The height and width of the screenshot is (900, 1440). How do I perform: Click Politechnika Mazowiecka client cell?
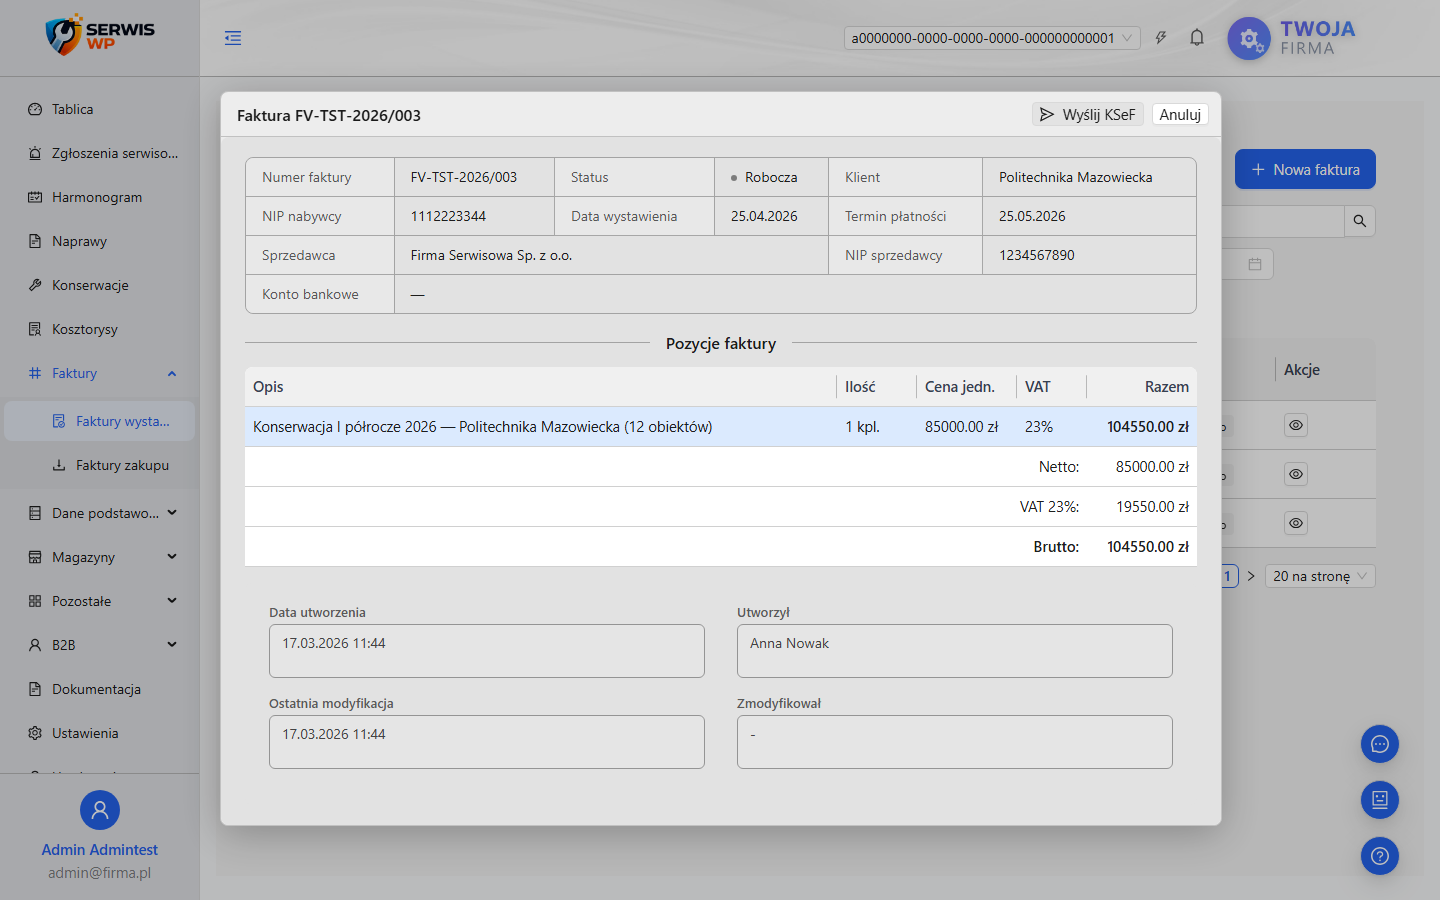coord(1089,177)
